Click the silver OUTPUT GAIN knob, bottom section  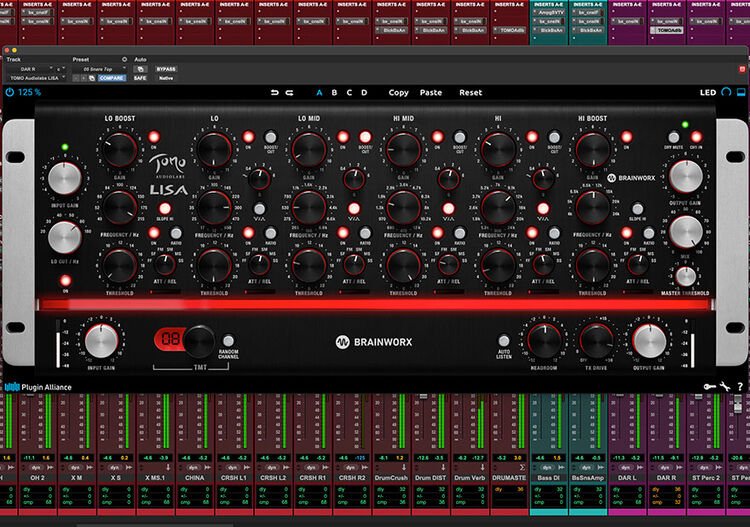pos(649,341)
